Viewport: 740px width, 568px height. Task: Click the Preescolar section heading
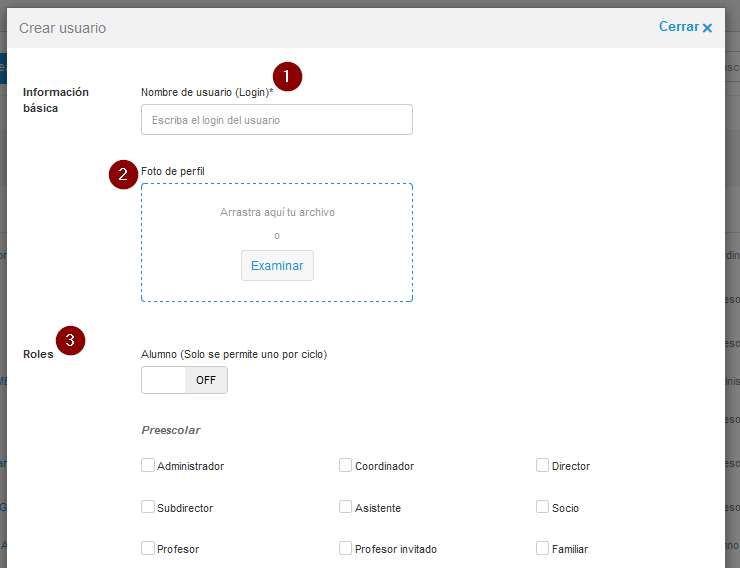click(x=171, y=430)
